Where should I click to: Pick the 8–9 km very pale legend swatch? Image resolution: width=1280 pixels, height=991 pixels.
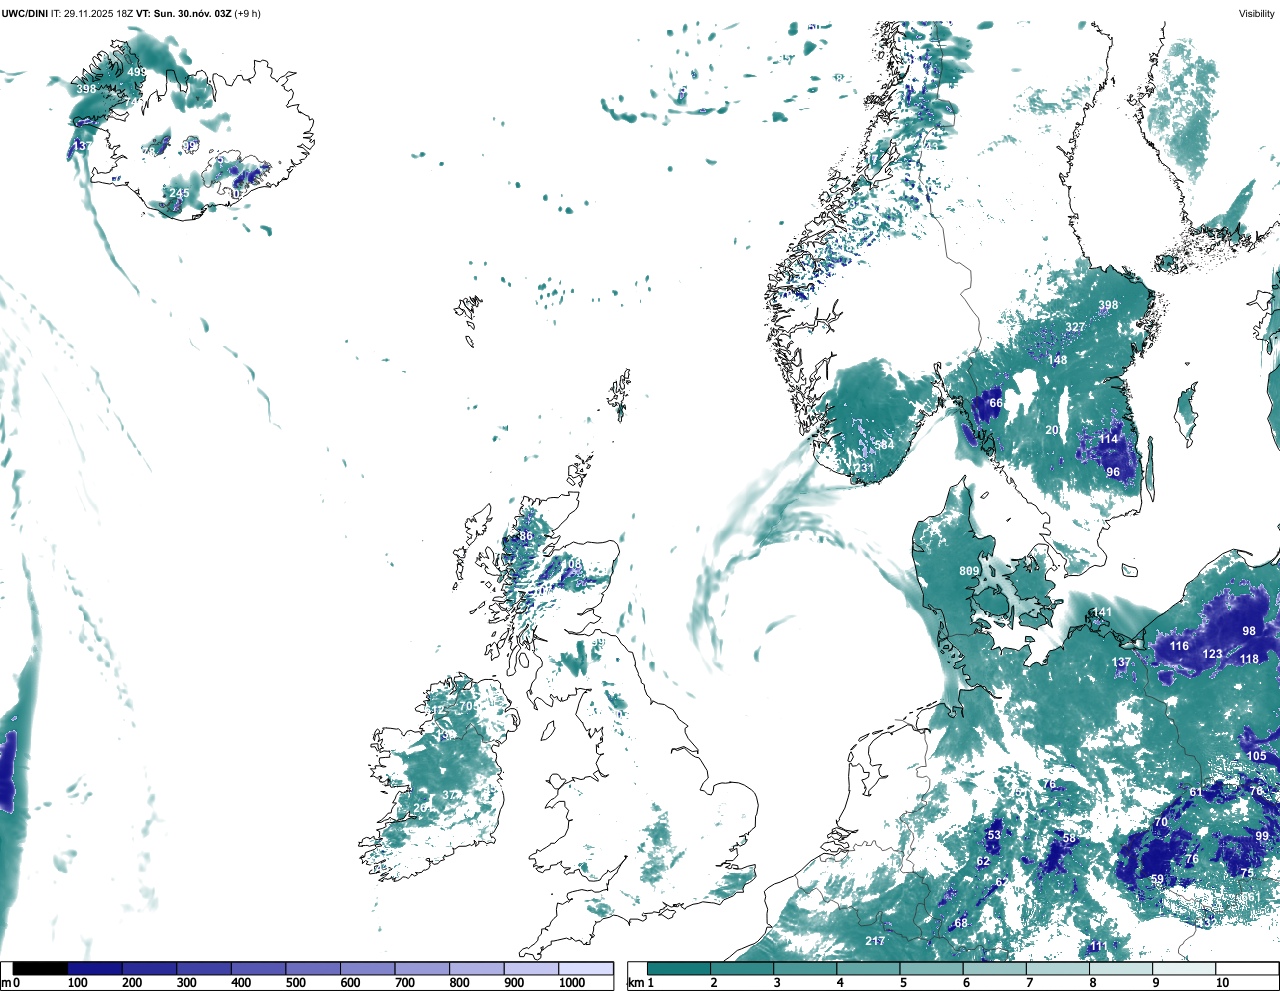[1122, 968]
